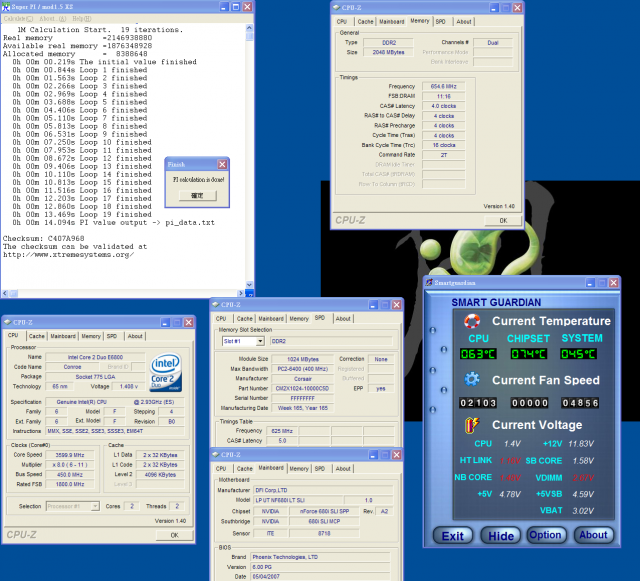640x581 pixels.
Task: Open About tab in CPU-Z SPD window
Action: [343, 318]
